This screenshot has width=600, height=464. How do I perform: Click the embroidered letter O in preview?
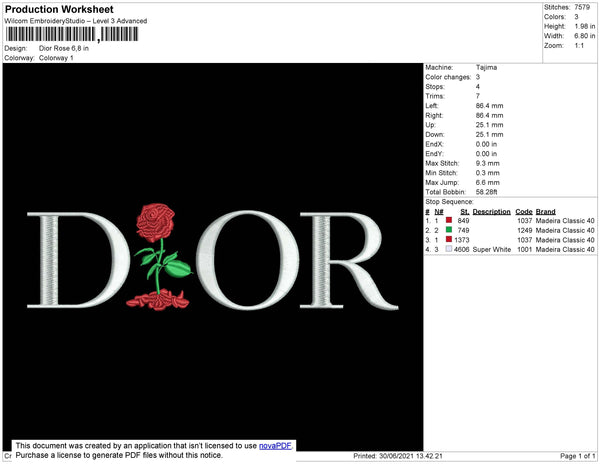point(247,260)
